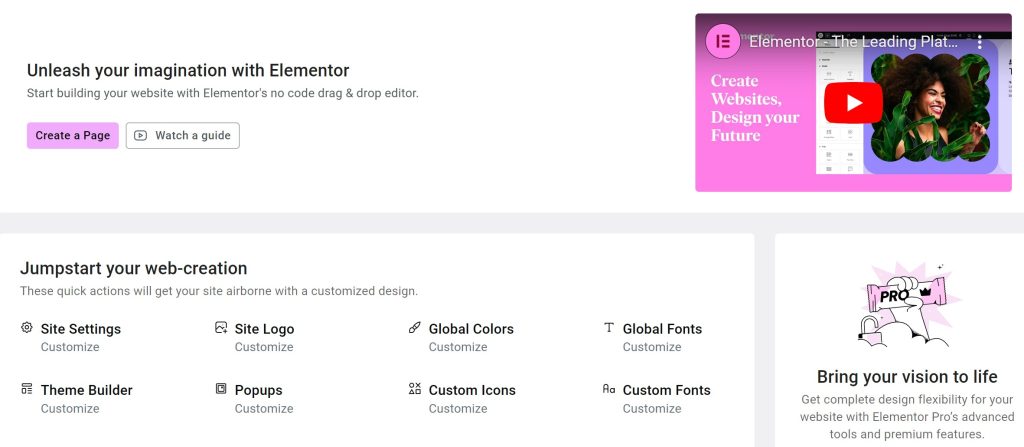Open the Site Settings link
This screenshot has width=1024, height=447.
pyautogui.click(x=81, y=329)
